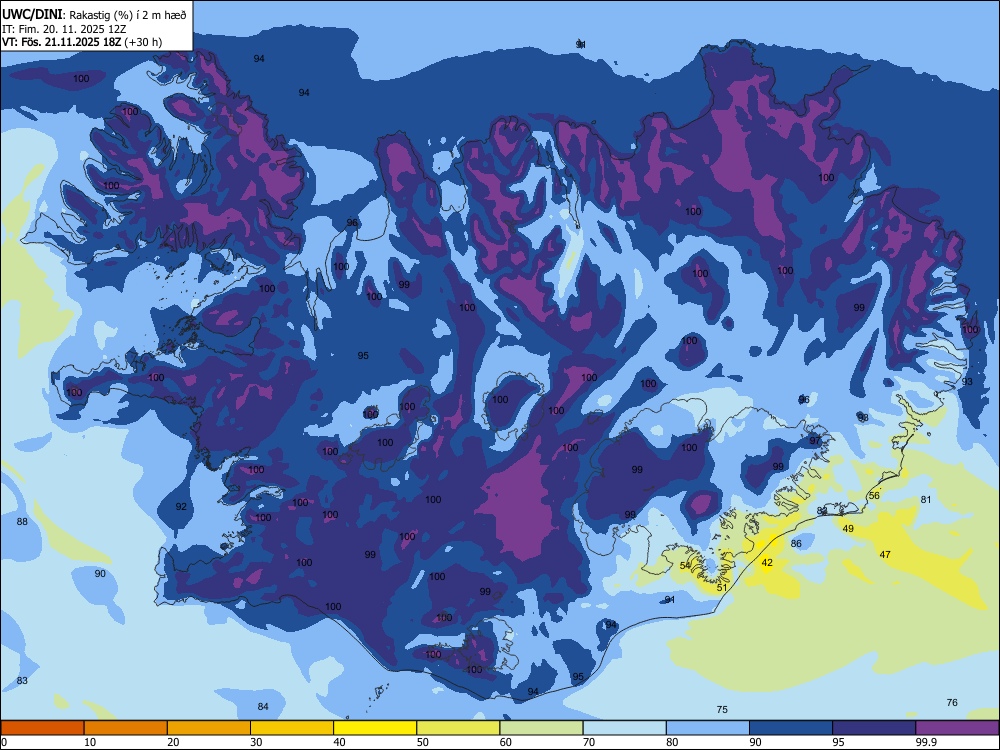This screenshot has width=1000, height=750.
Task: Choose the 70–80 pale blue legend swatch
Action: point(624,728)
